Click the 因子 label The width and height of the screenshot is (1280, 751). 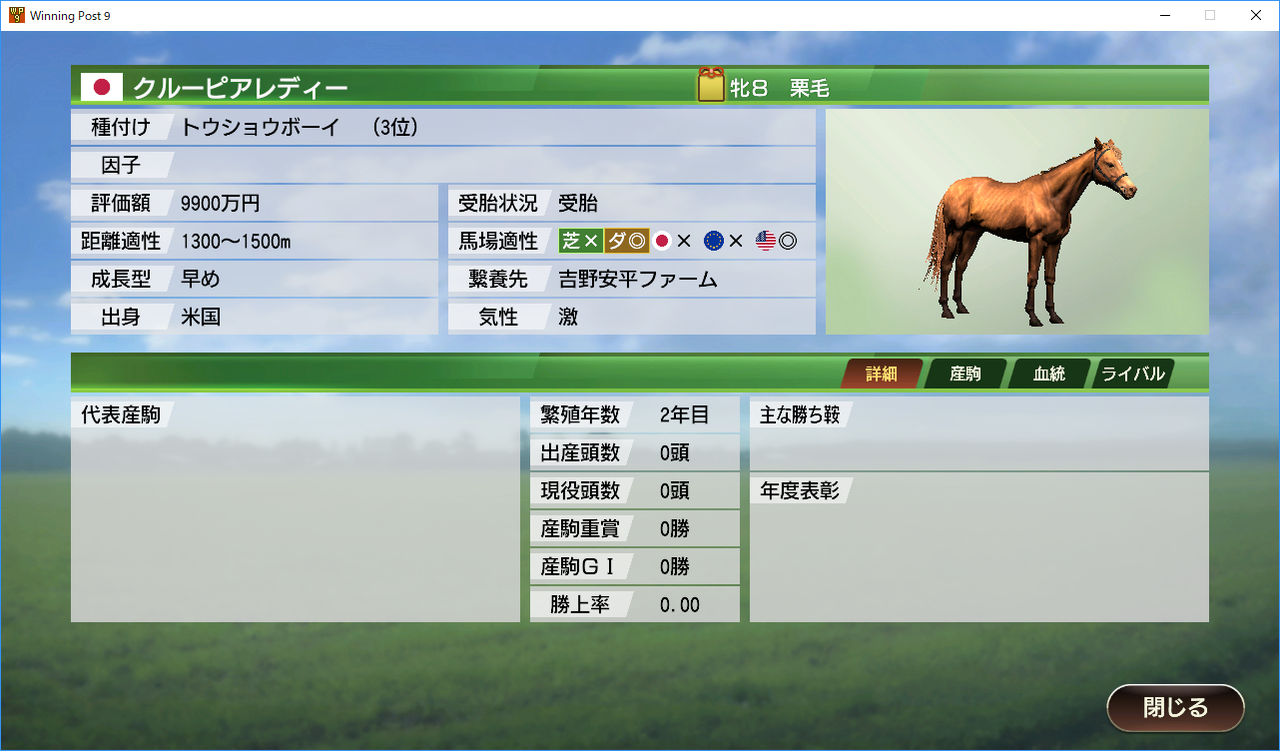point(121,165)
